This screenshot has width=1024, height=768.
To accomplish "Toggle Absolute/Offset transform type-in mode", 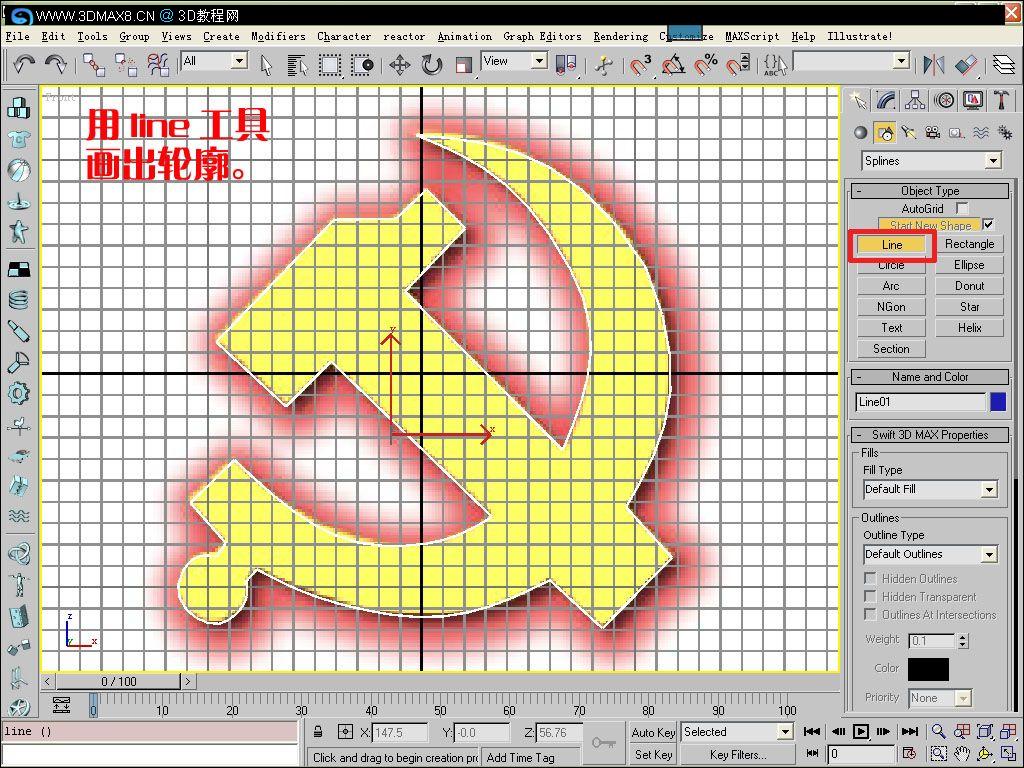I will 345,731.
